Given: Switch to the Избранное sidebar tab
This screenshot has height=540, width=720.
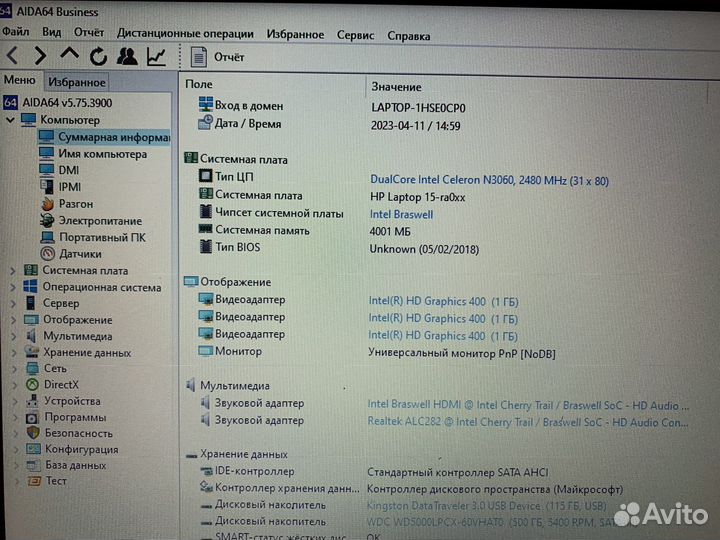Looking at the screenshot, I should click(77, 82).
